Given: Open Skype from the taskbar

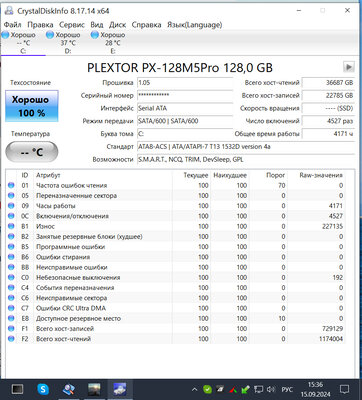Looking at the screenshot, I should tap(43, 389).
